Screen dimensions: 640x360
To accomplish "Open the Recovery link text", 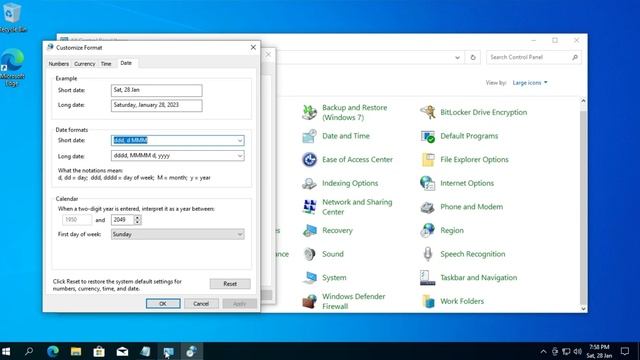I will pyautogui.click(x=337, y=231).
